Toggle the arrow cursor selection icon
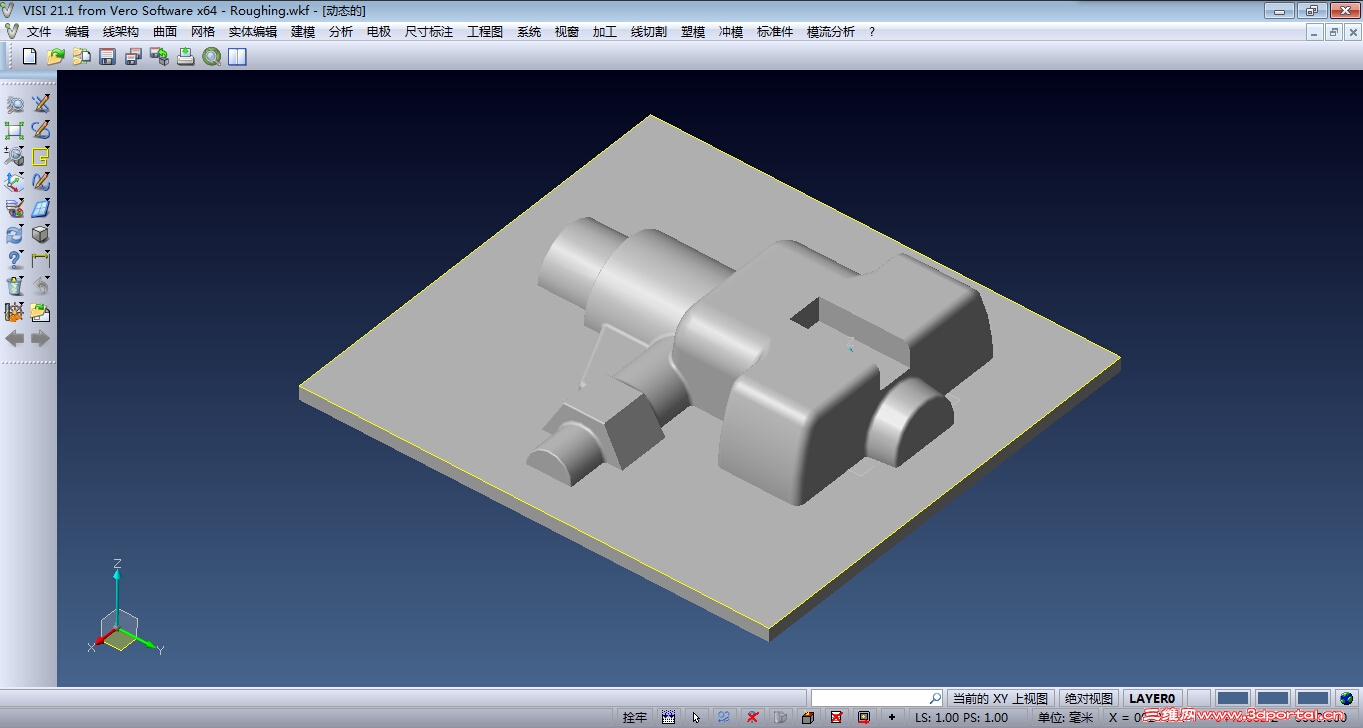This screenshot has width=1363, height=728. coord(696,717)
